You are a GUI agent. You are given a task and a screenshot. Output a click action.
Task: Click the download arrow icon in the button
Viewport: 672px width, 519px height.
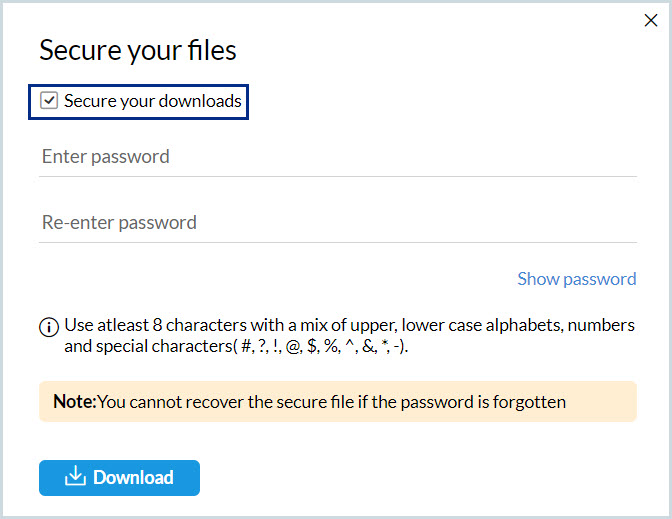[x=75, y=477]
